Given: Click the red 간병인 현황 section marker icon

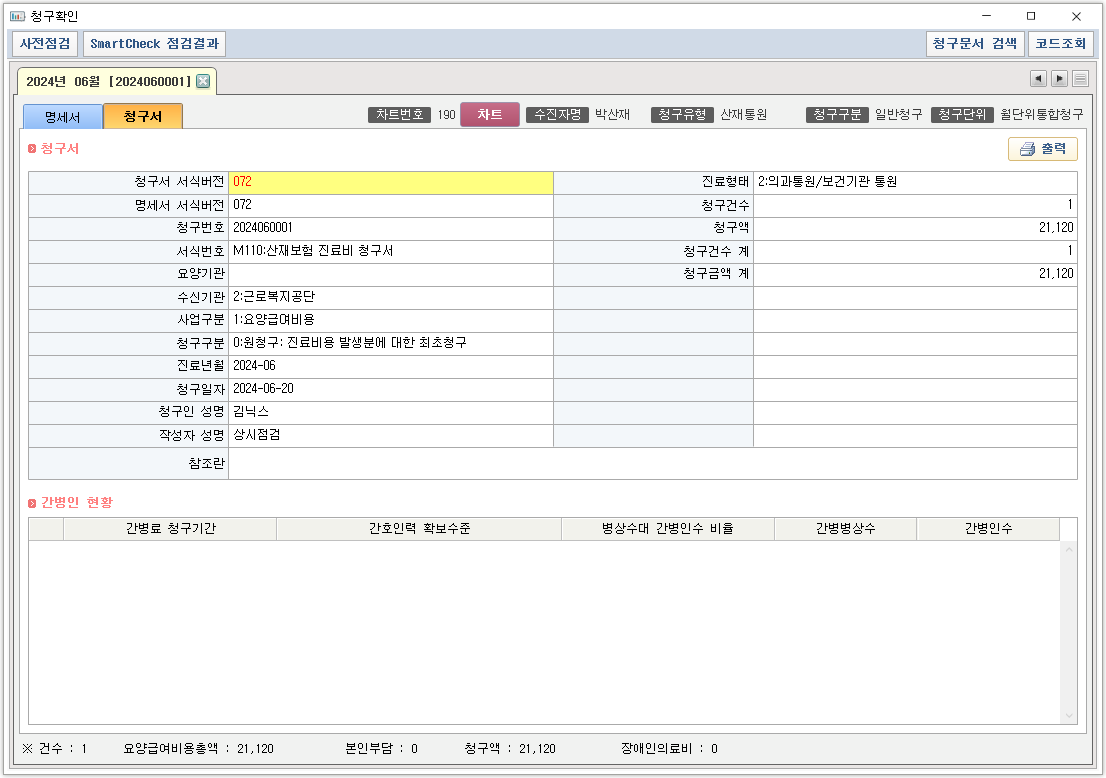Looking at the screenshot, I should coord(32,502).
